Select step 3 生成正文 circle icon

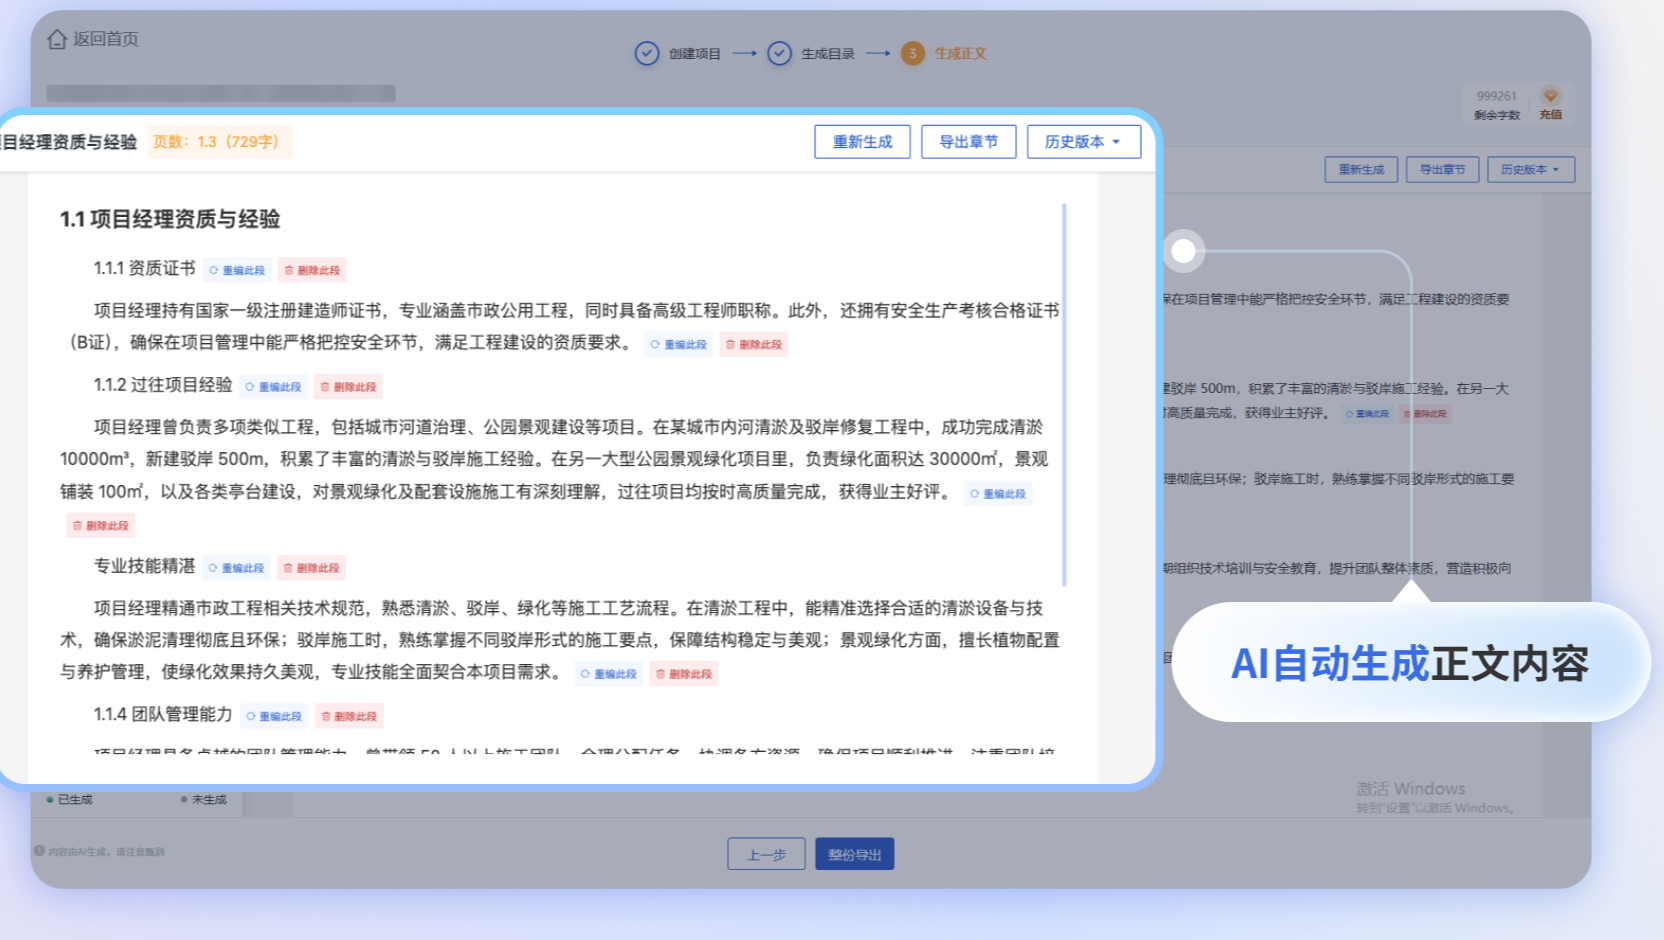pos(912,53)
